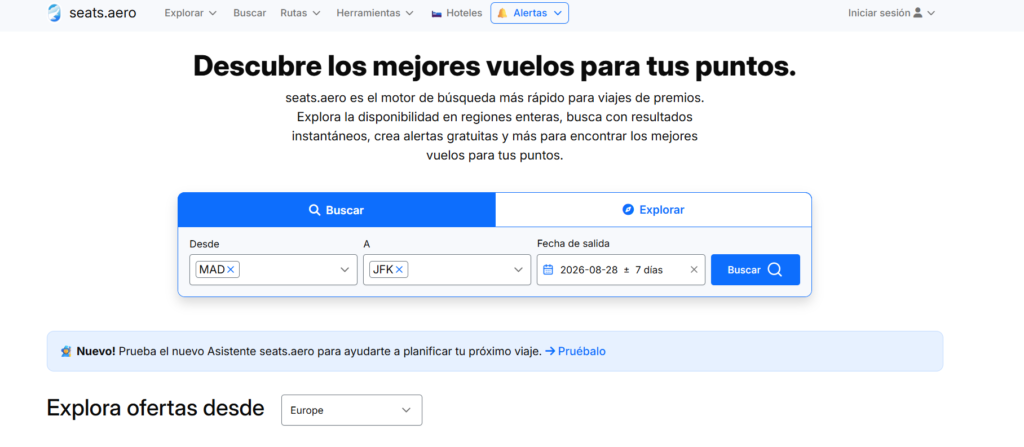Click the bell icon in Alertas
This screenshot has width=1024, height=447.
tap(502, 13)
